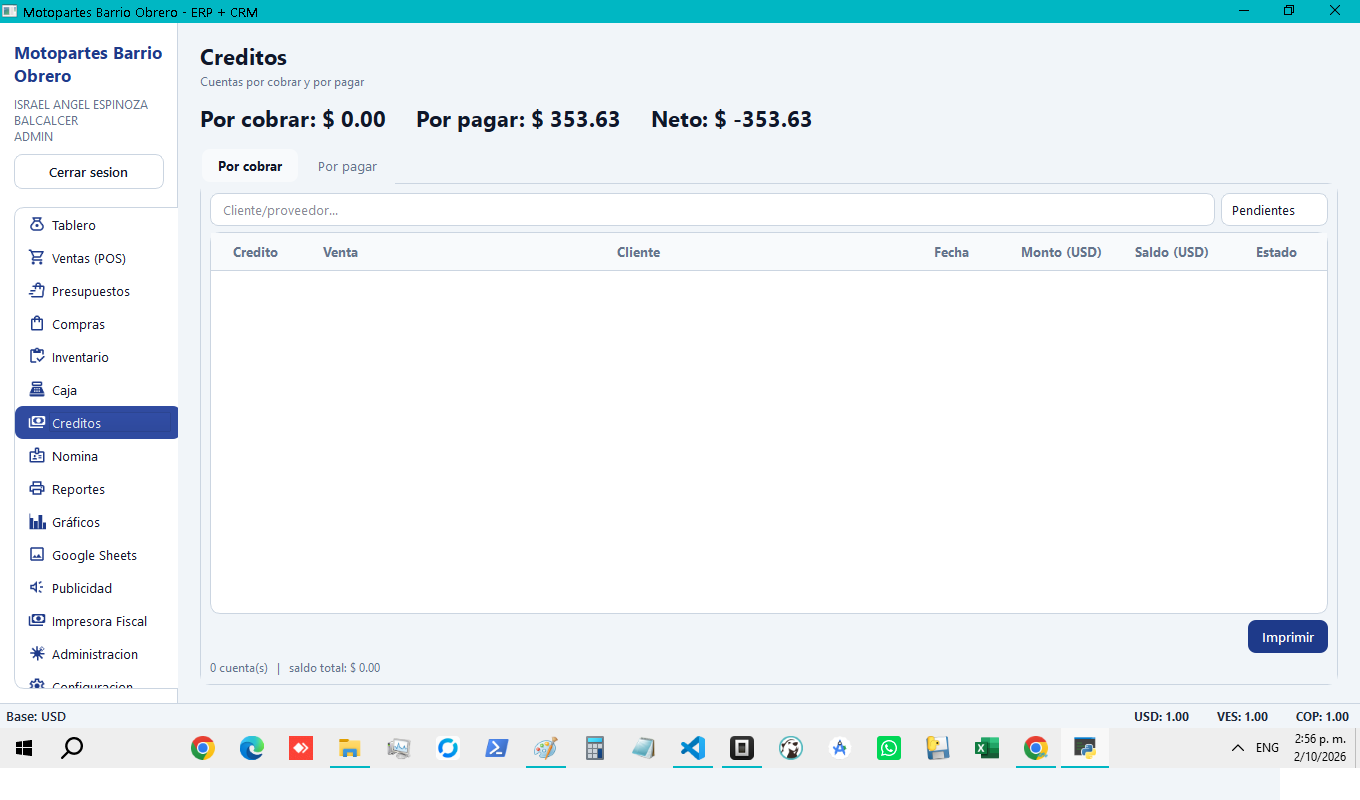Select the Publicidad megaphone icon

37,588
